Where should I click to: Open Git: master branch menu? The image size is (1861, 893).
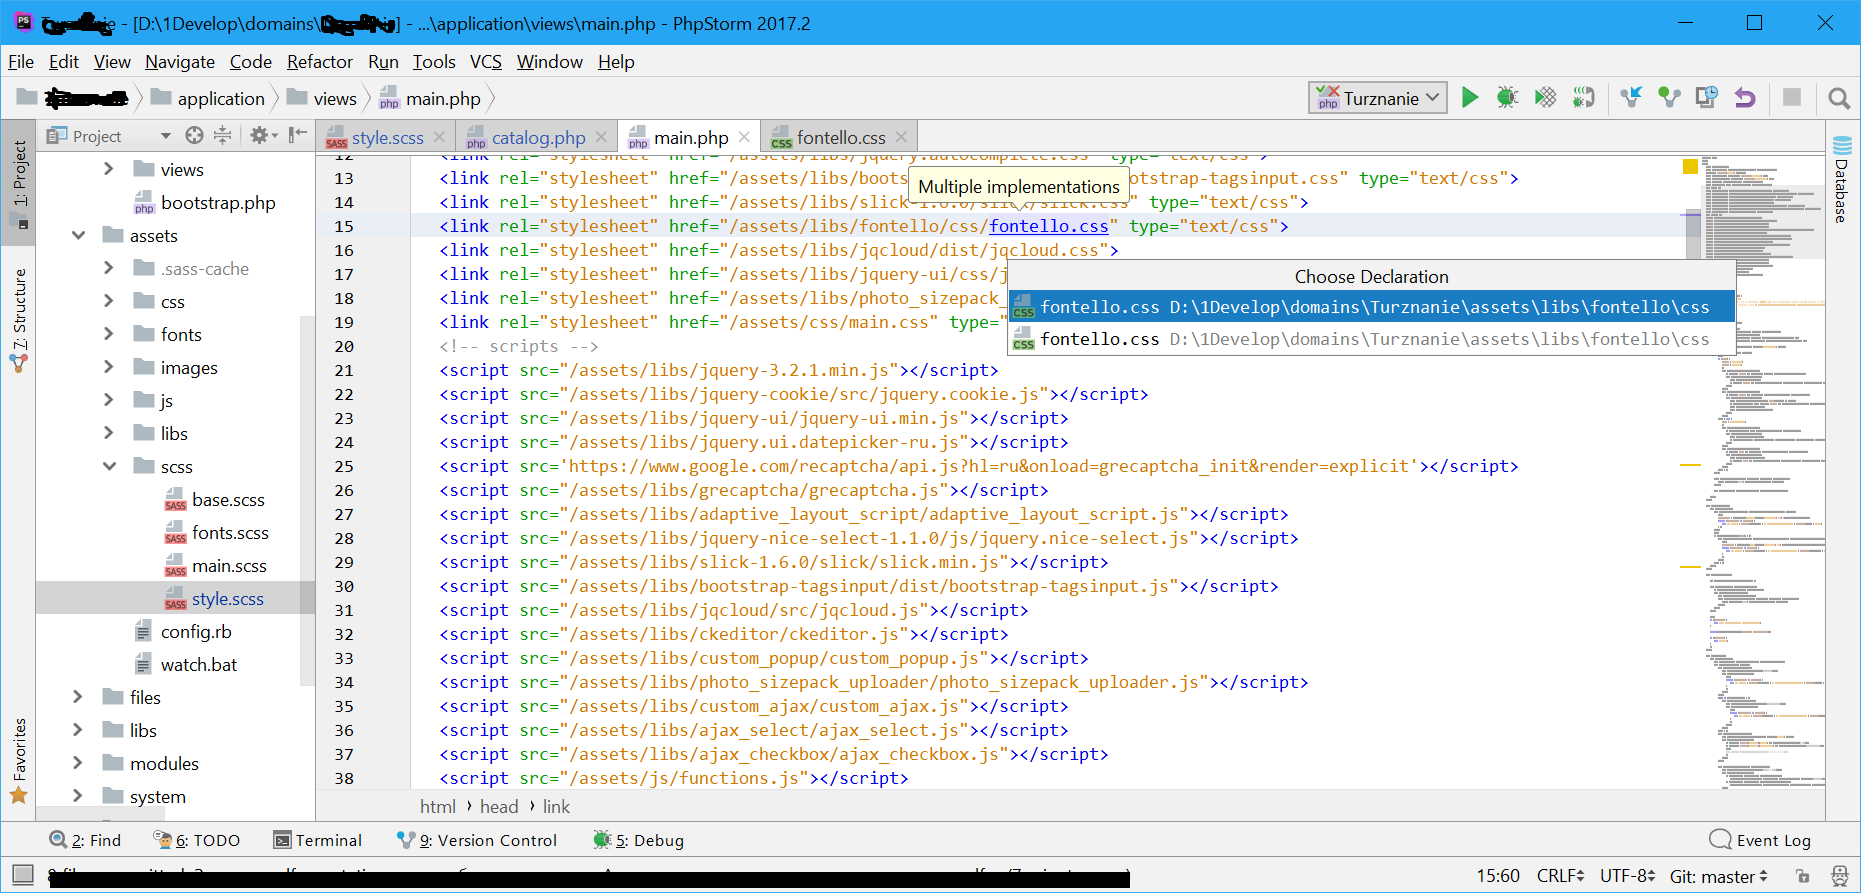pos(1719,876)
